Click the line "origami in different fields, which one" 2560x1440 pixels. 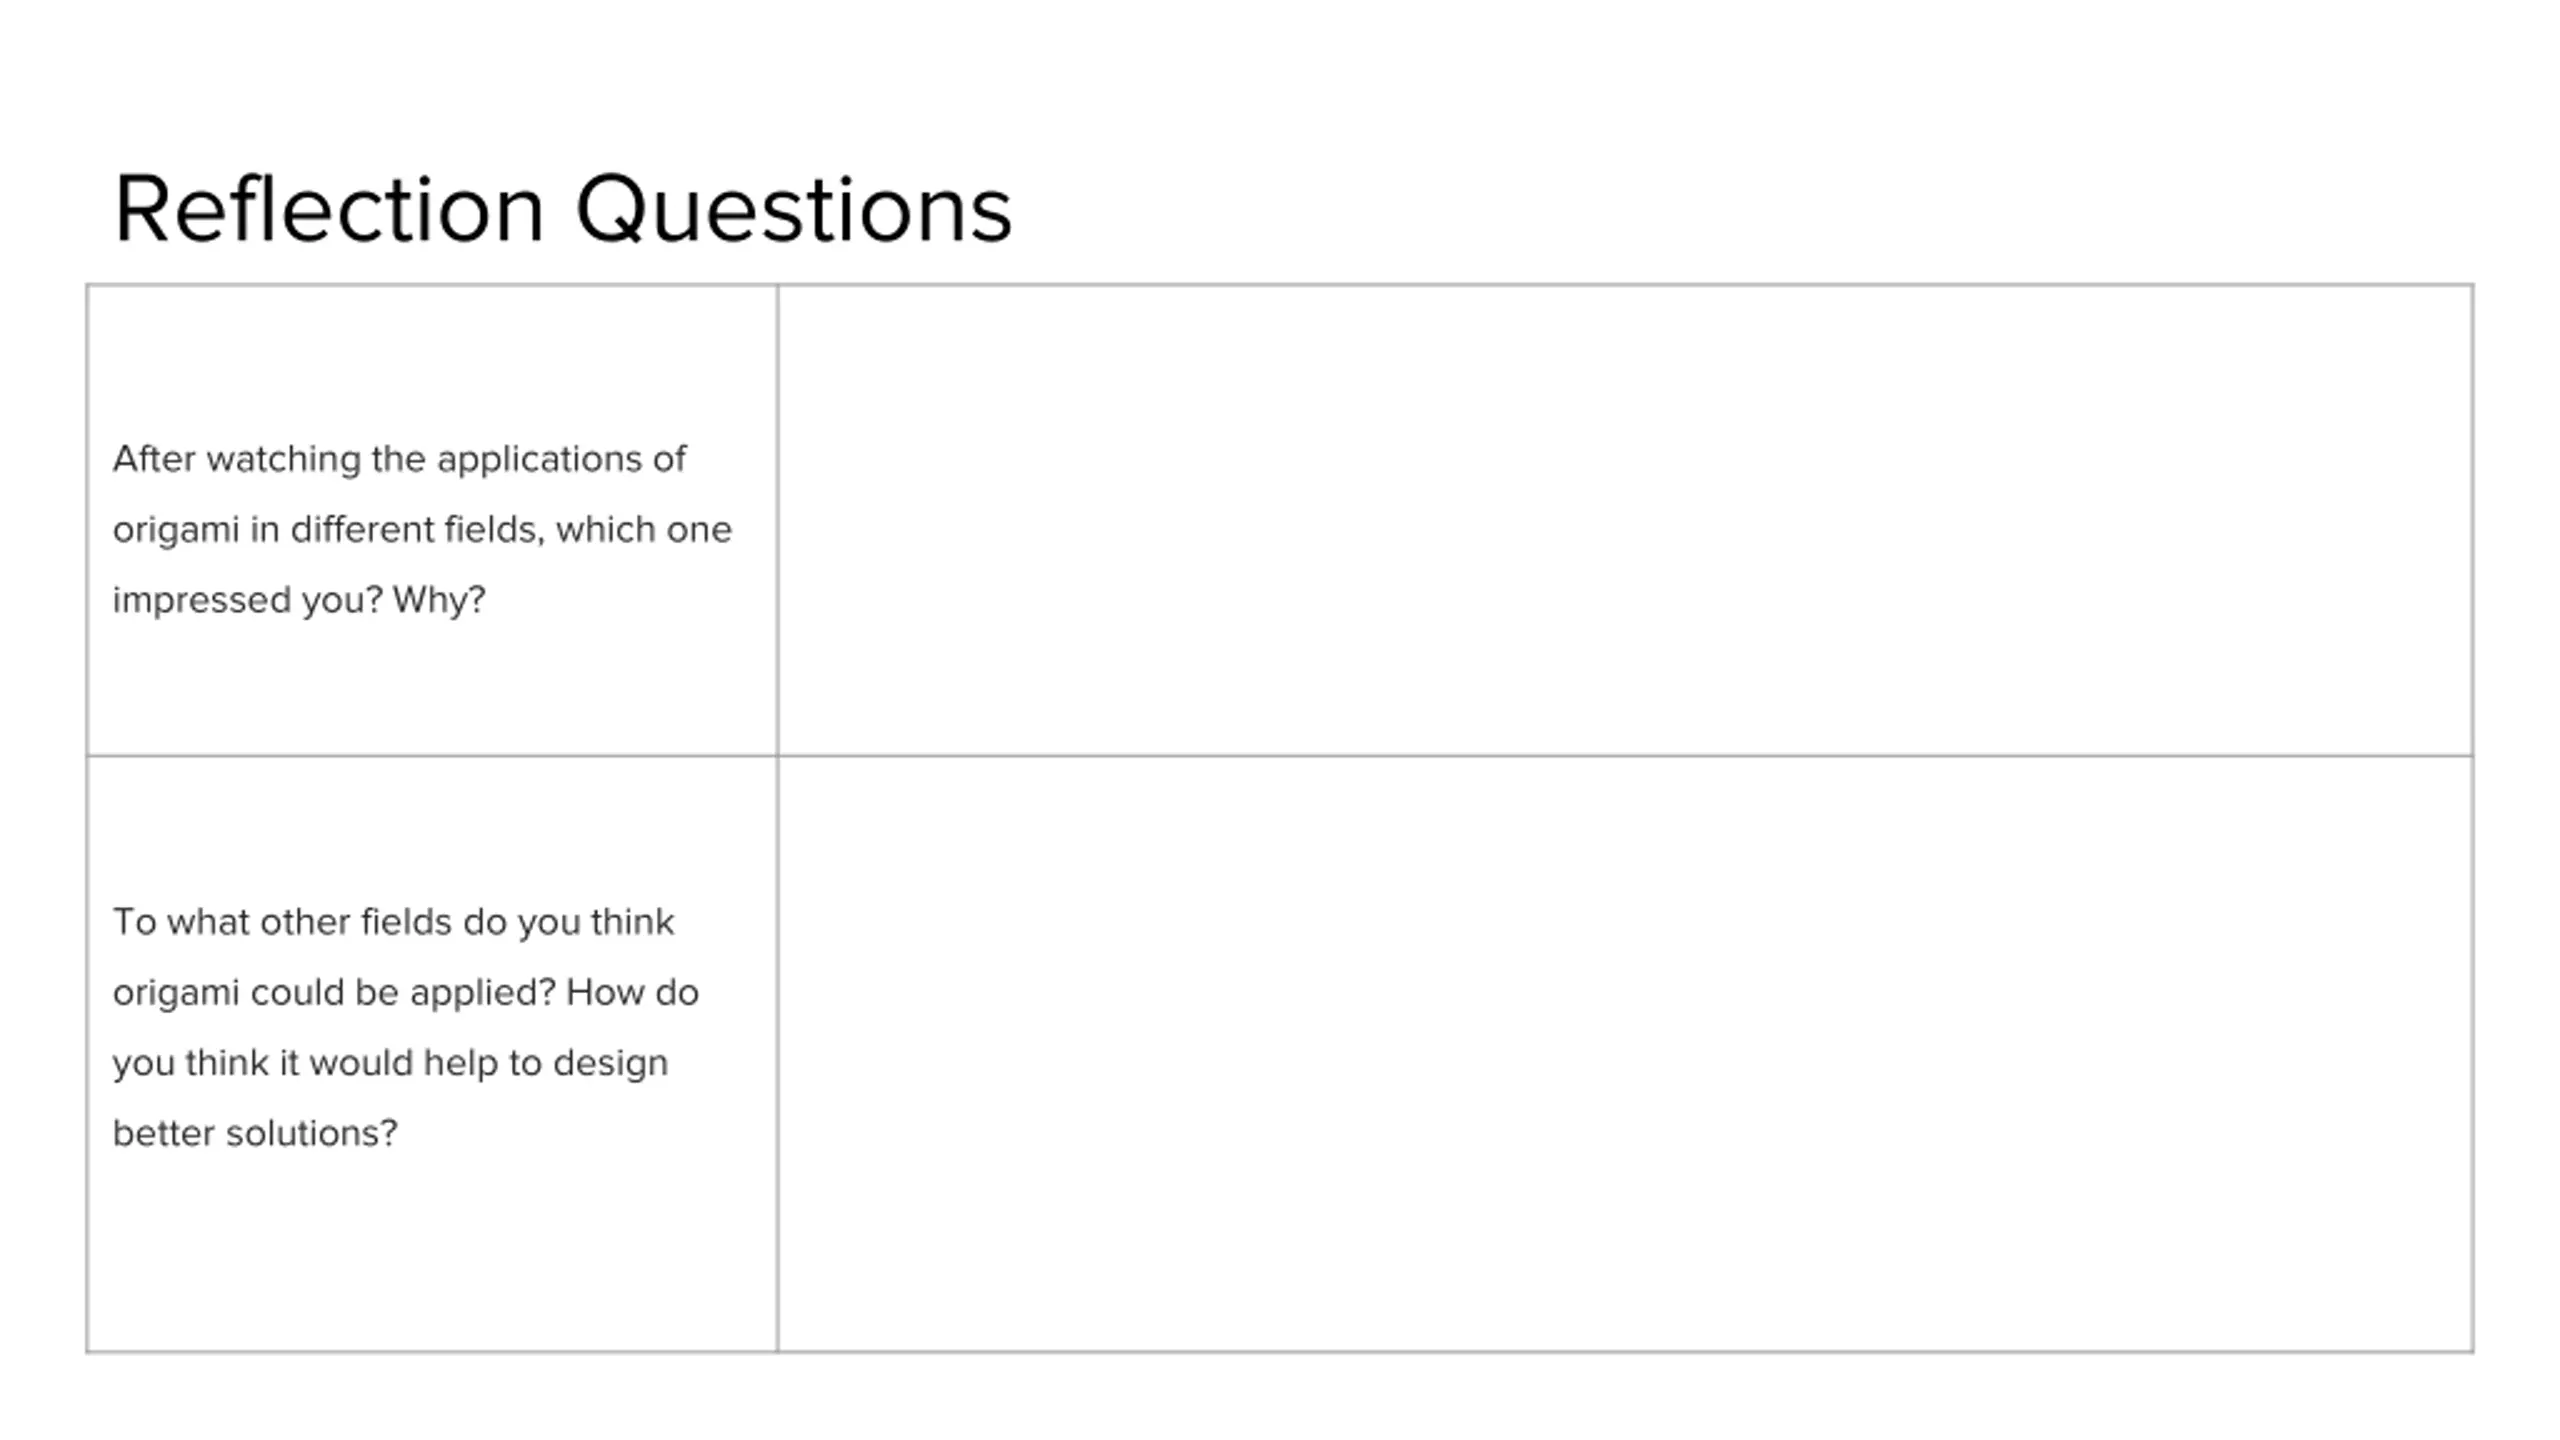pos(422,530)
